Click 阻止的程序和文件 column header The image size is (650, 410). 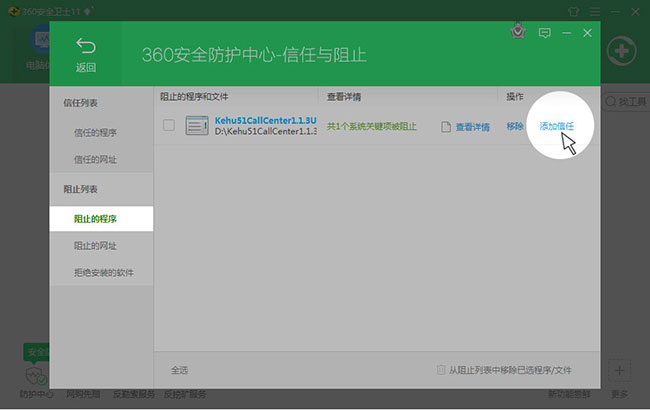point(194,97)
